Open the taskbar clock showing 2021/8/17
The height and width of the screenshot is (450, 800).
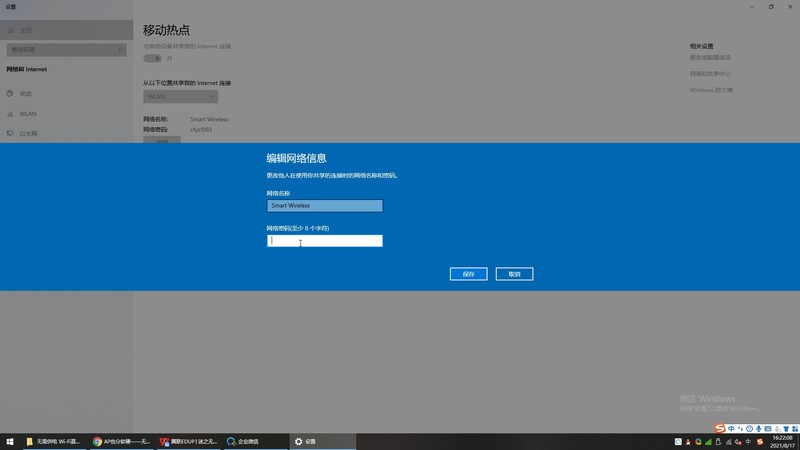tap(783, 442)
